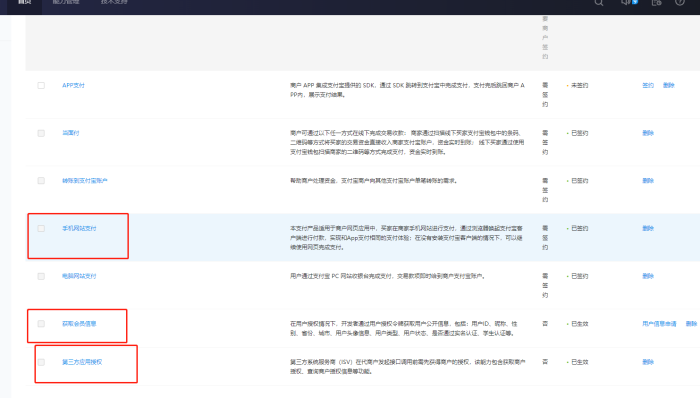Check the 手机网站支付 checkbox
700x398 pixels.
tap(41, 228)
